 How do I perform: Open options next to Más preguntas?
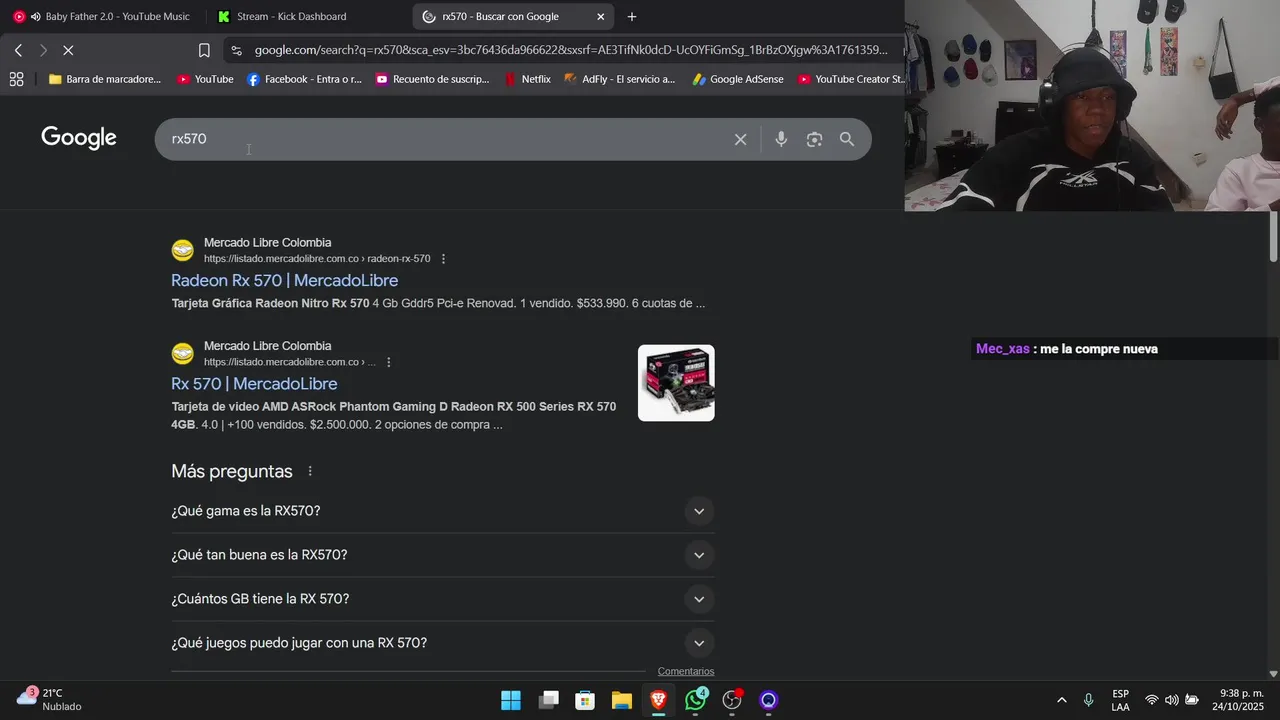(x=310, y=471)
